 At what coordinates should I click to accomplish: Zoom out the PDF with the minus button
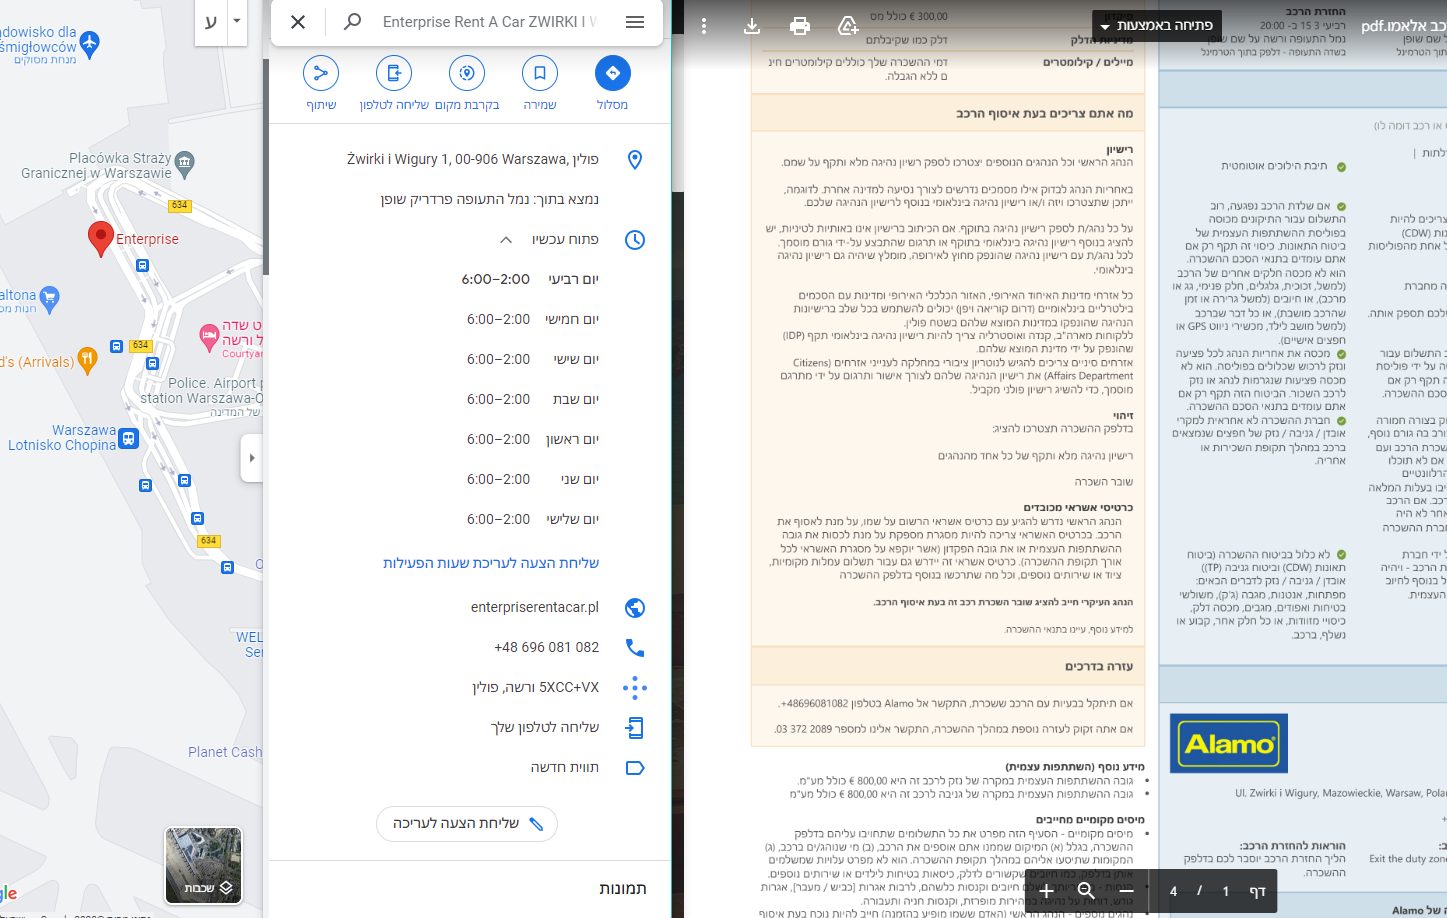click(1126, 890)
